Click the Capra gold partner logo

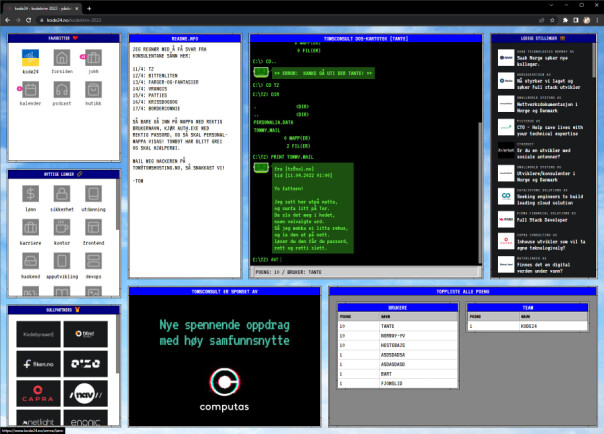(38, 394)
